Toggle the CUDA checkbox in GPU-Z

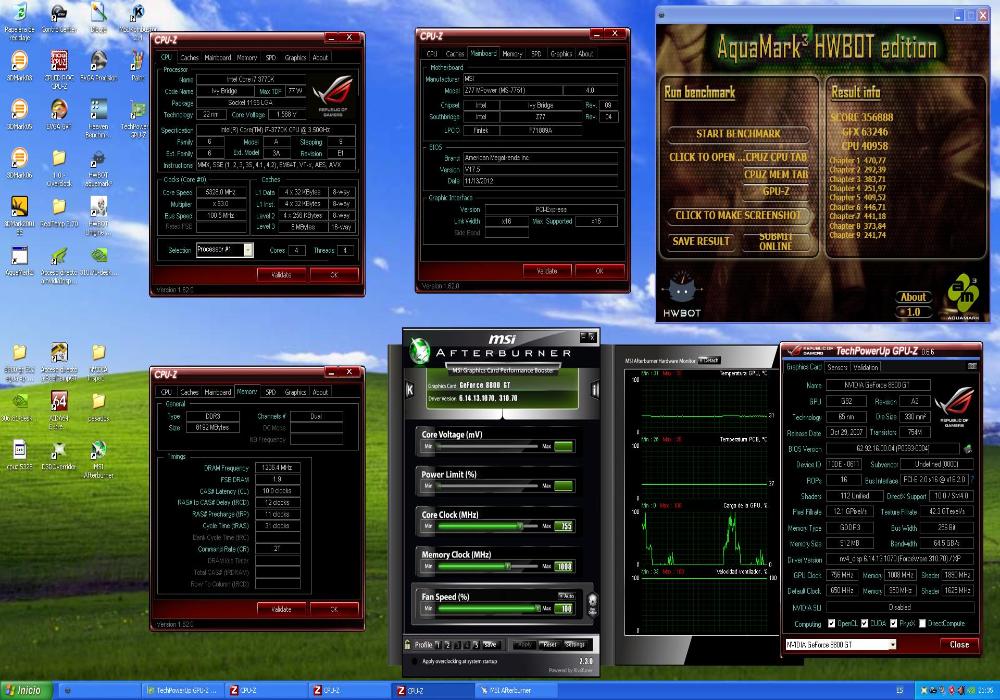pos(864,623)
